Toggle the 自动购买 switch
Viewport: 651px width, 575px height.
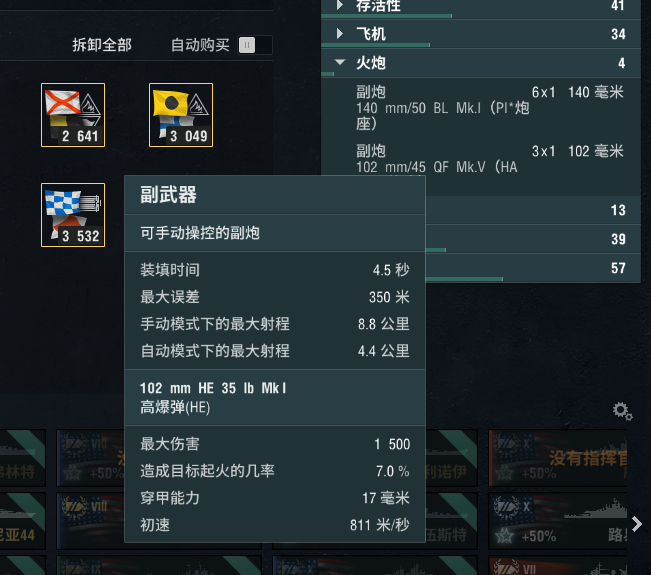pyautogui.click(x=255, y=45)
